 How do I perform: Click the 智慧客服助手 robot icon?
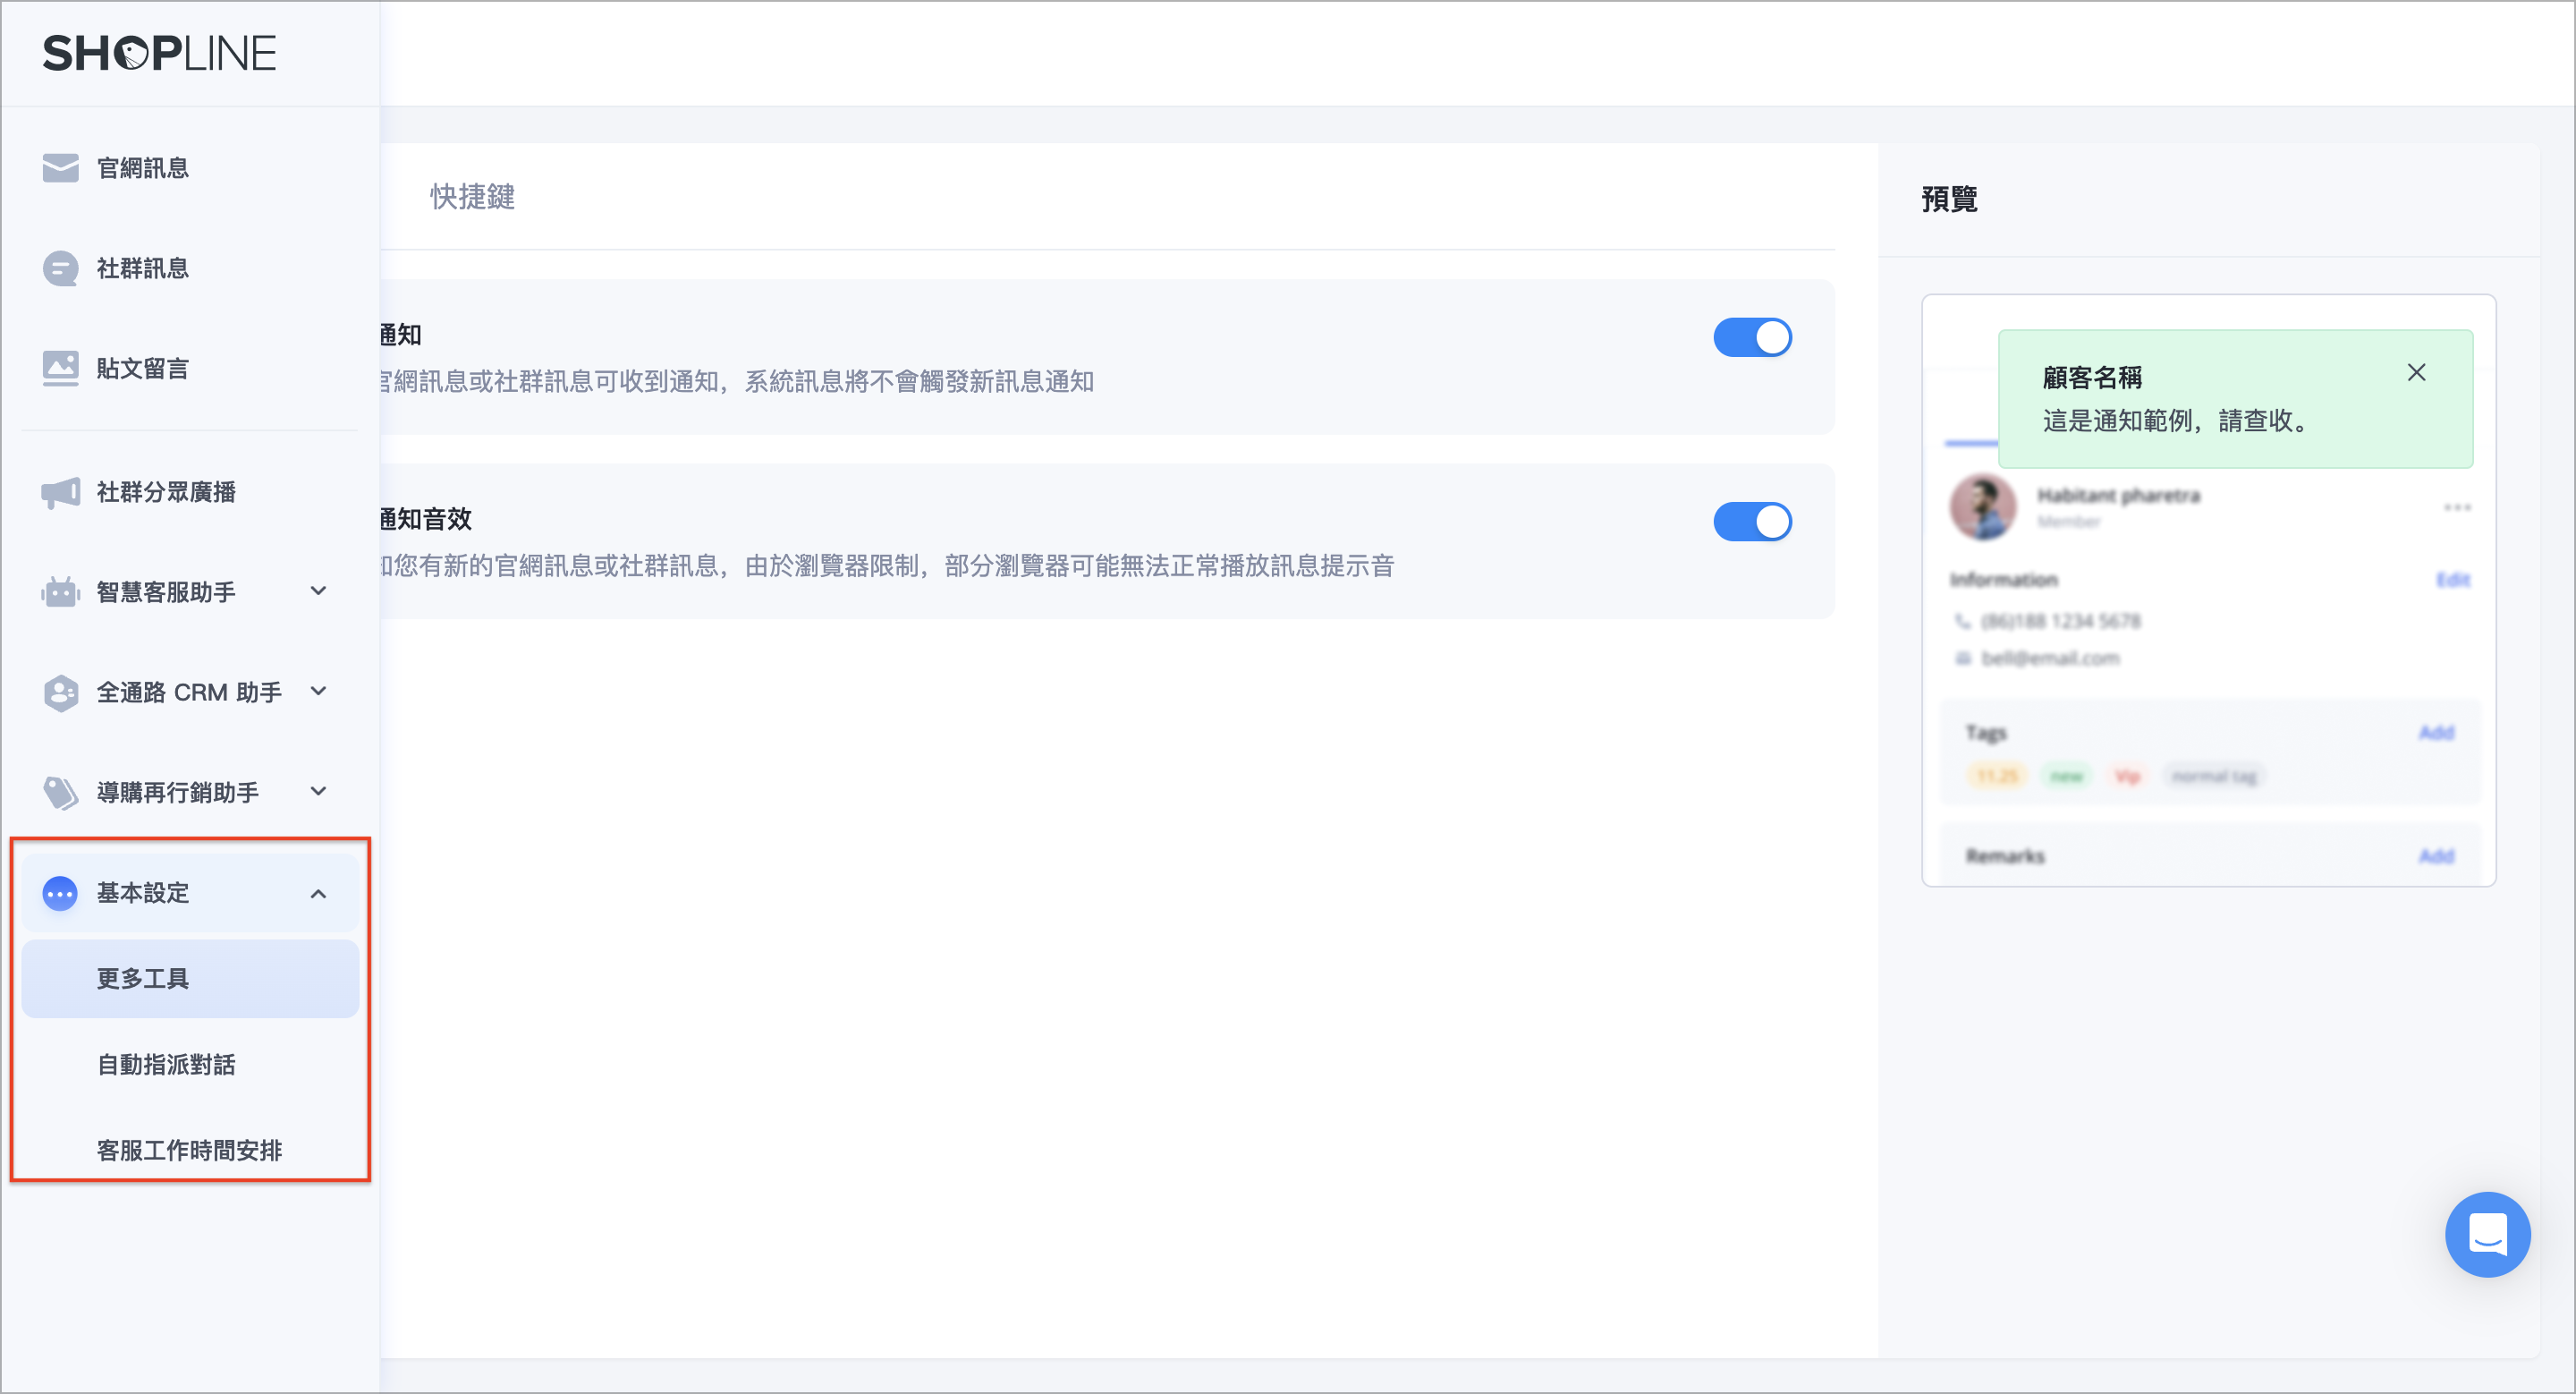(x=61, y=592)
